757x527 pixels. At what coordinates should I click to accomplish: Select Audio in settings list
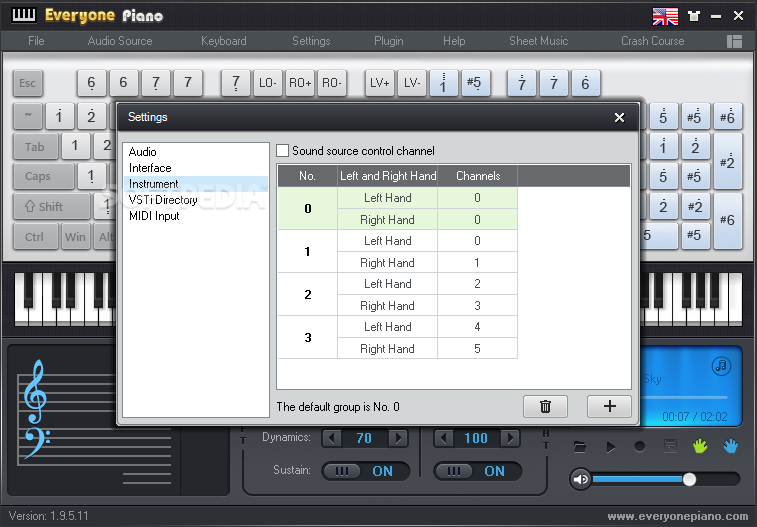tap(196, 152)
